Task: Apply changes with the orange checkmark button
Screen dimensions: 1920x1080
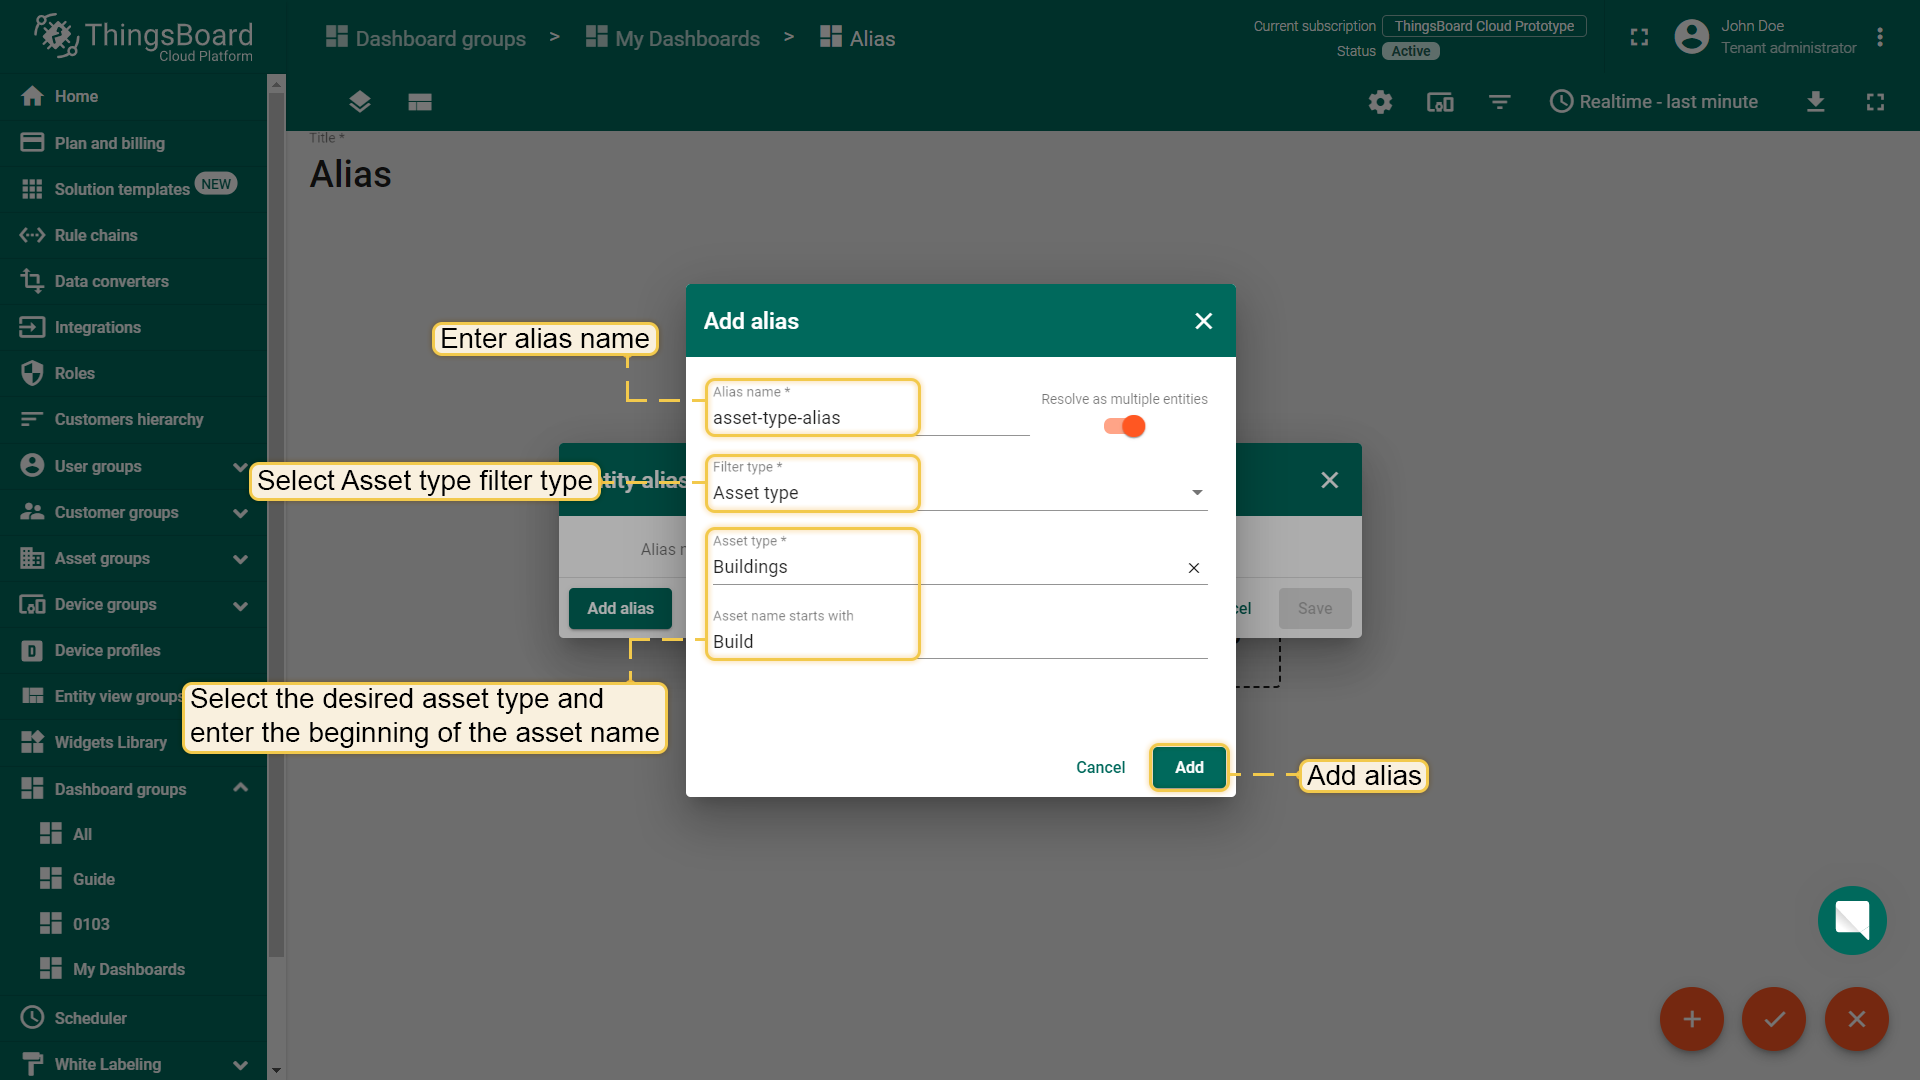Action: tap(1774, 1019)
